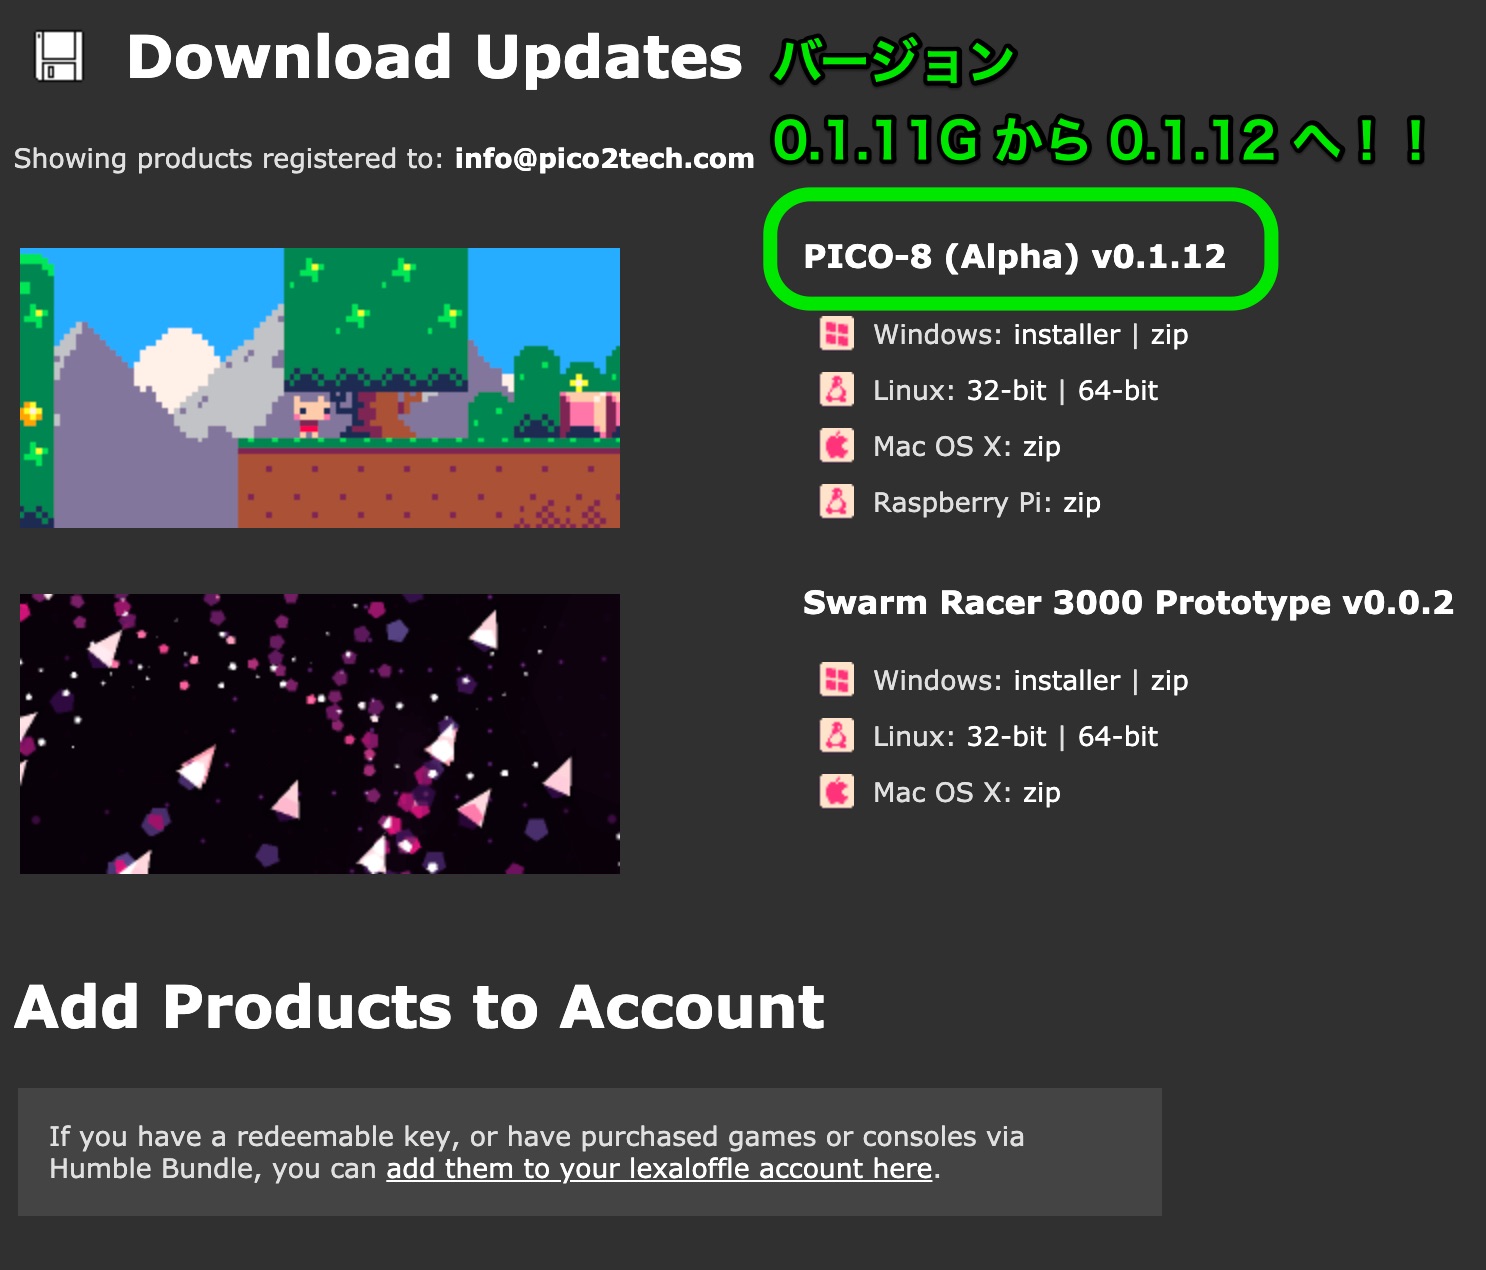Screen dimensions: 1486x1270
Task: Click the Windows icon under PICO-8
Action: [837, 333]
